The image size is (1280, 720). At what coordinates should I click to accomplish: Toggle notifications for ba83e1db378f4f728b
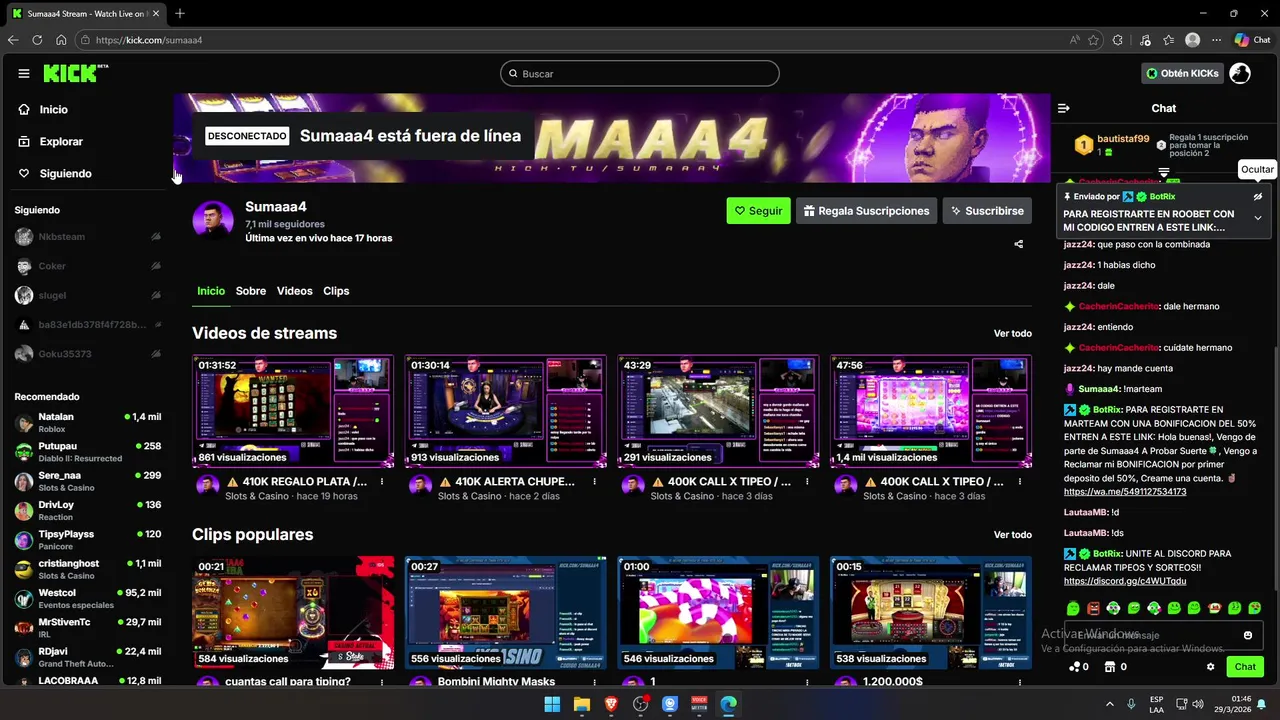pos(156,324)
